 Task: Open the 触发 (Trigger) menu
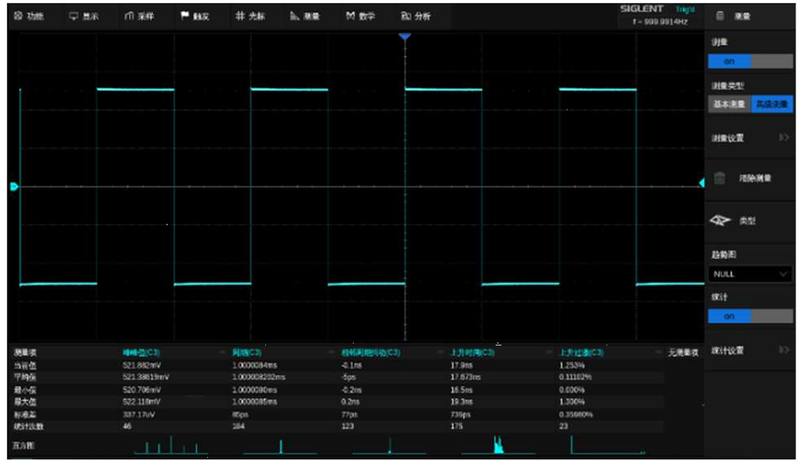point(195,16)
